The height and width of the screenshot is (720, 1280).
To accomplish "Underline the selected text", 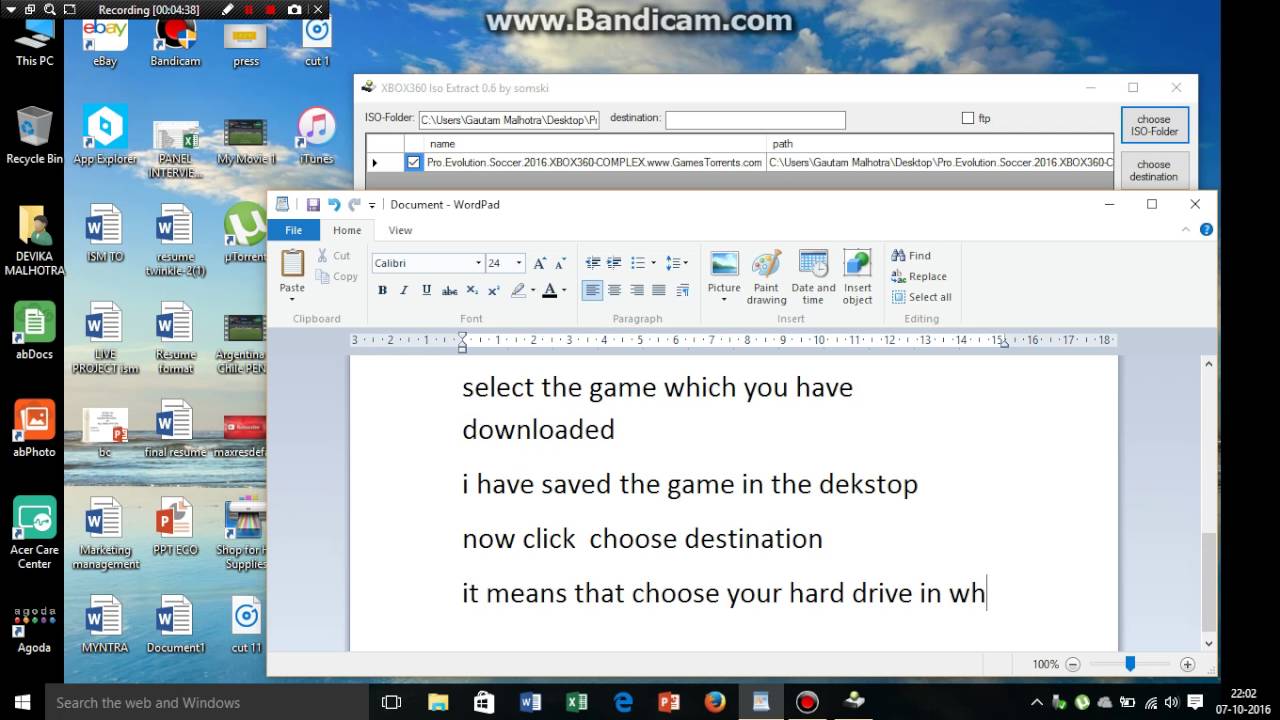I will (426, 290).
